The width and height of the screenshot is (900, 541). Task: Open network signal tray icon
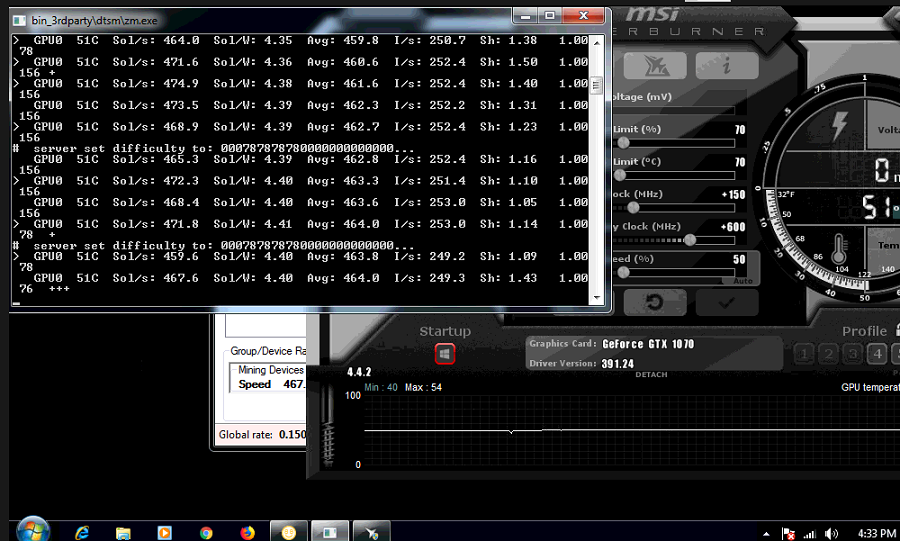(810, 534)
